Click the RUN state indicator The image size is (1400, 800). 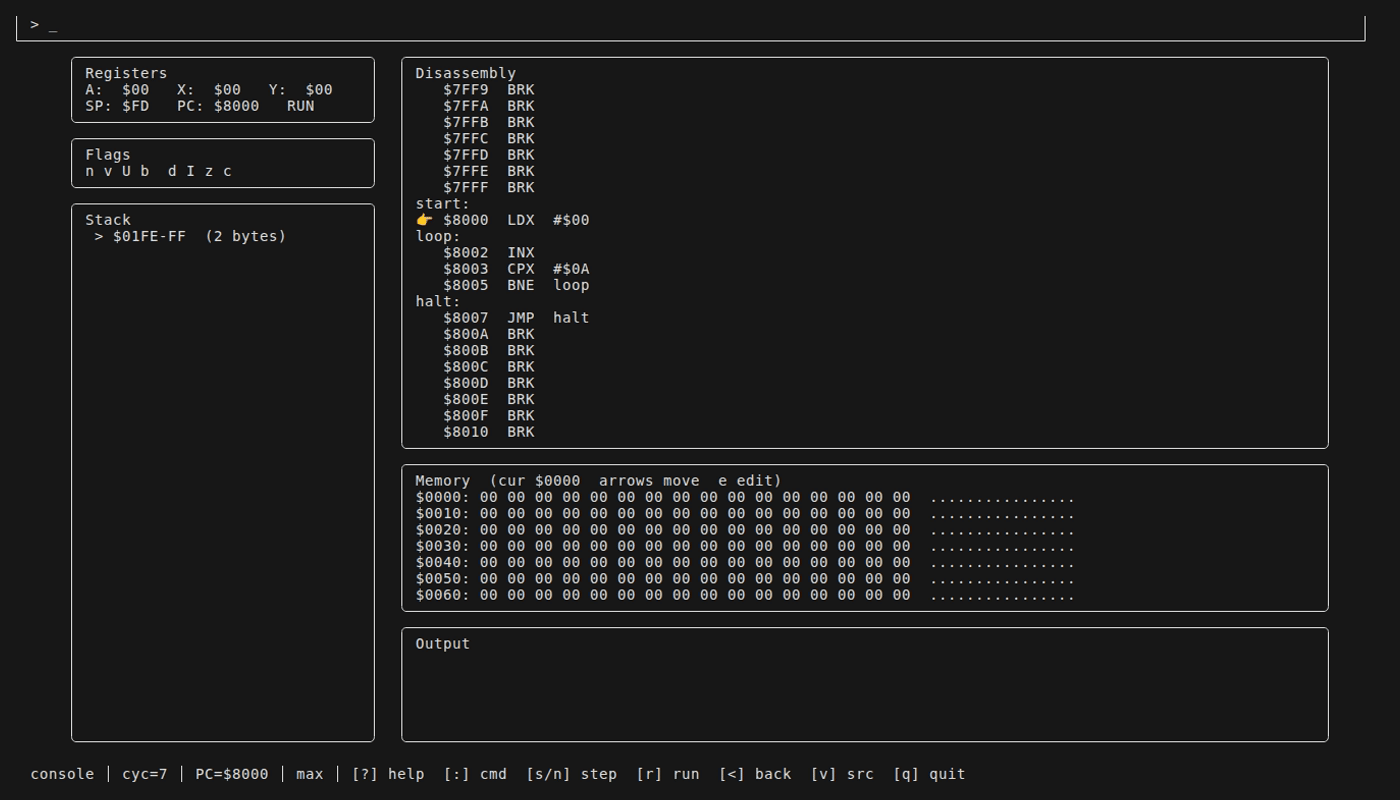300,106
